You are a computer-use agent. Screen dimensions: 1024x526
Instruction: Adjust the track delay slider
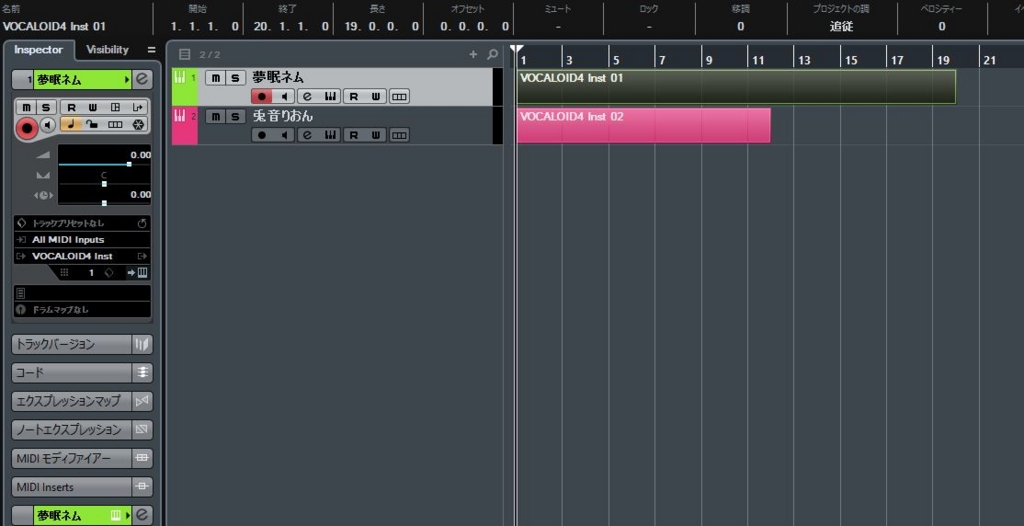pyautogui.click(x=104, y=203)
